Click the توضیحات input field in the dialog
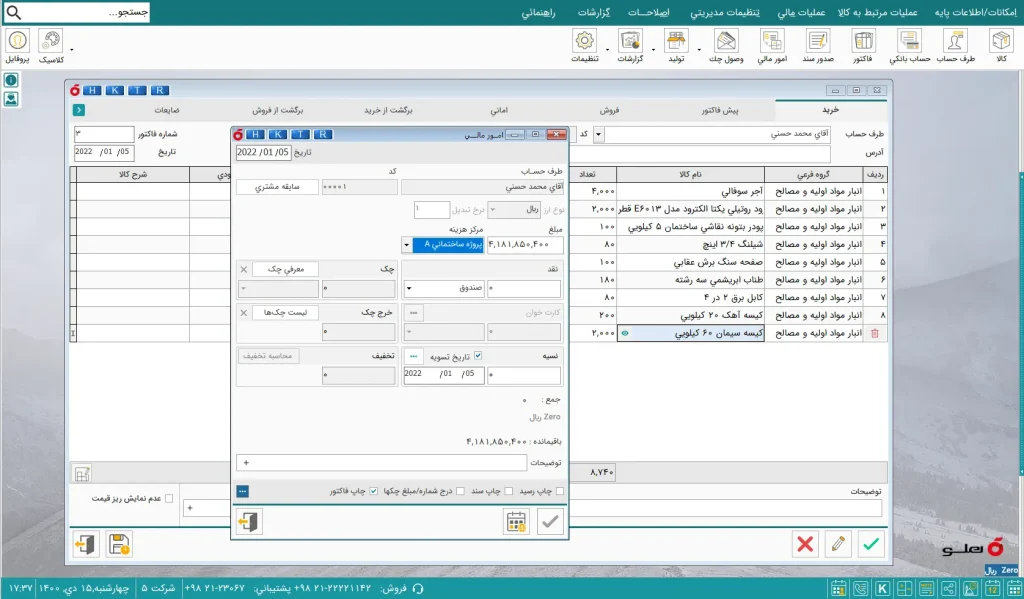Screen dimensions: 1024x599 pyautogui.click(x=381, y=462)
